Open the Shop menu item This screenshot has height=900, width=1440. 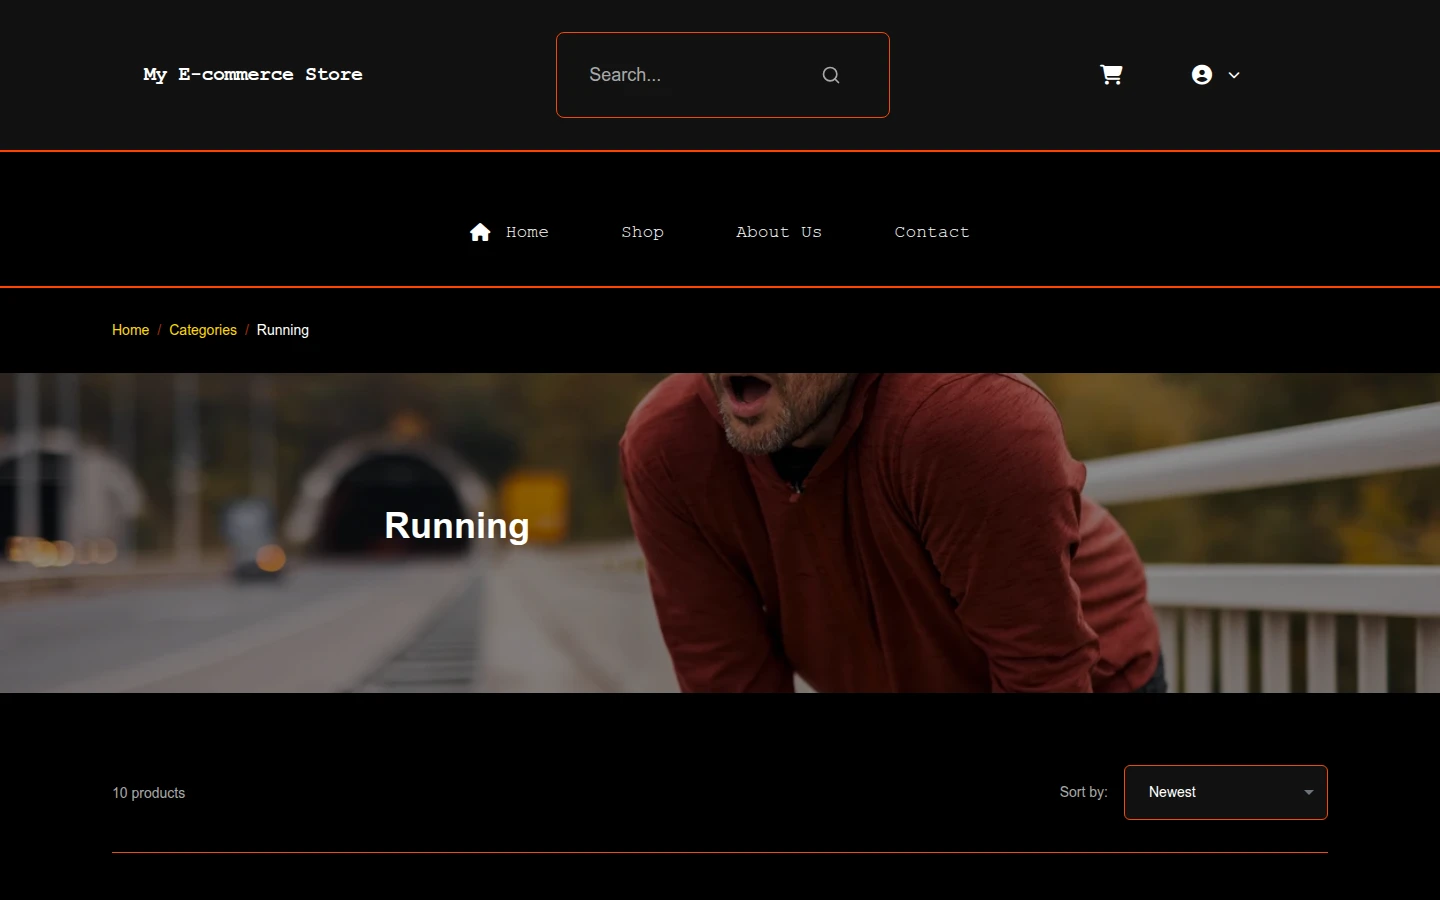642,232
